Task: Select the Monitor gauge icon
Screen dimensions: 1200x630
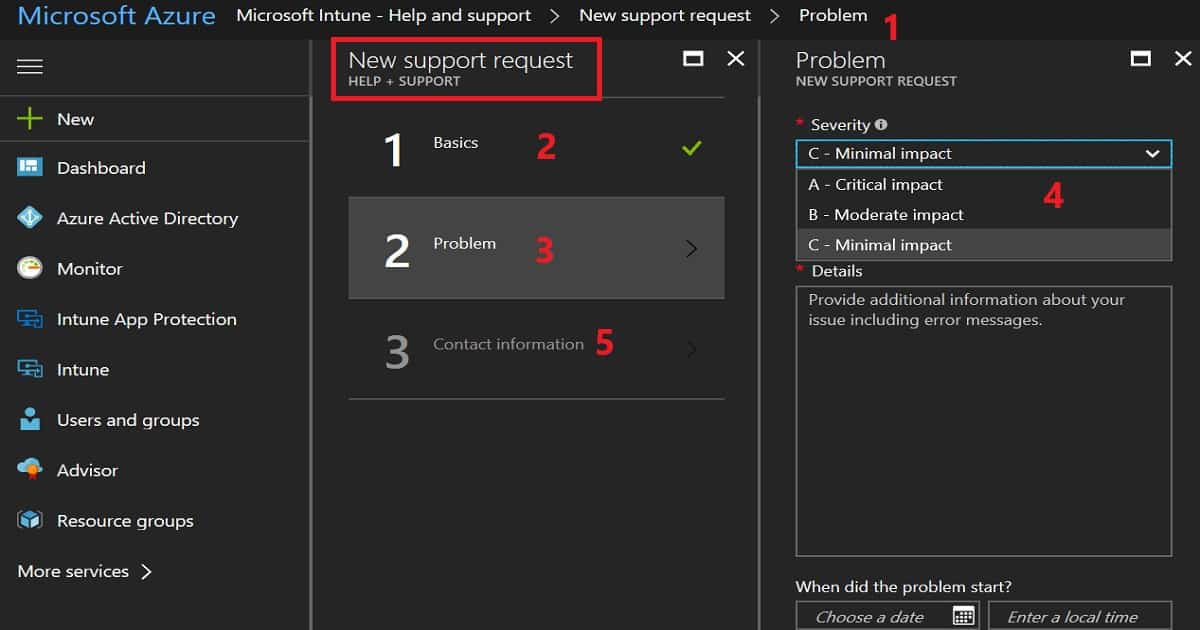Action: click(30, 268)
